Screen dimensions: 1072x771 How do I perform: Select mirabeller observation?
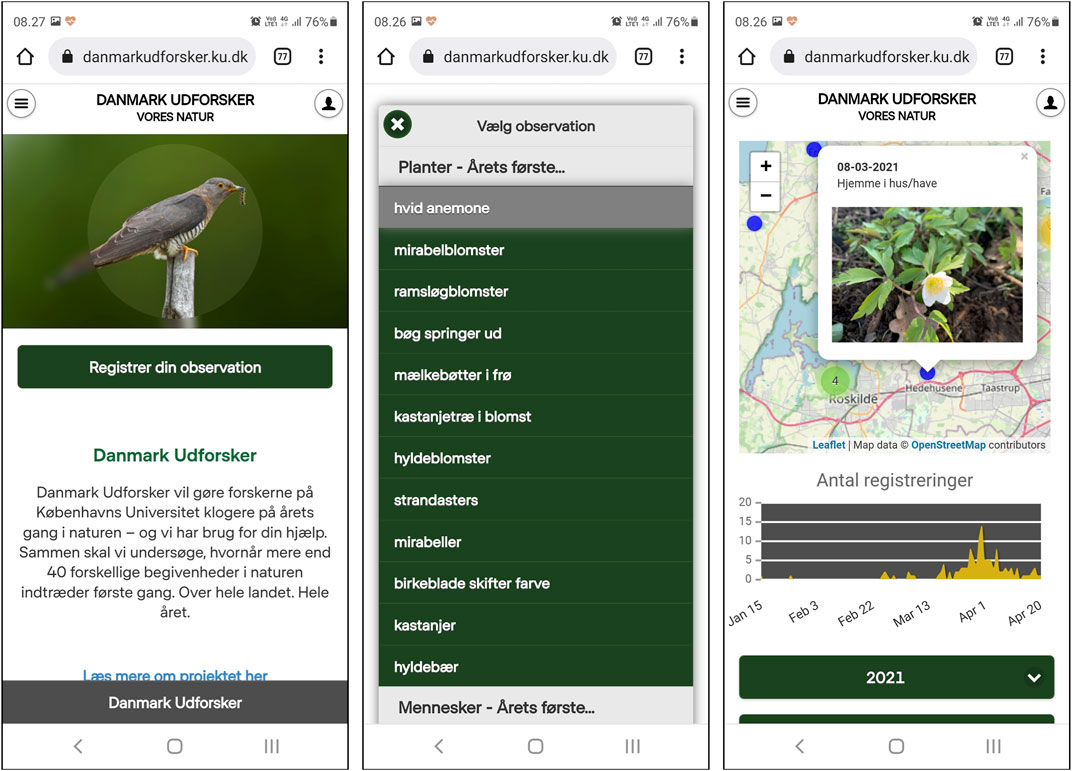pyautogui.click(x=536, y=541)
